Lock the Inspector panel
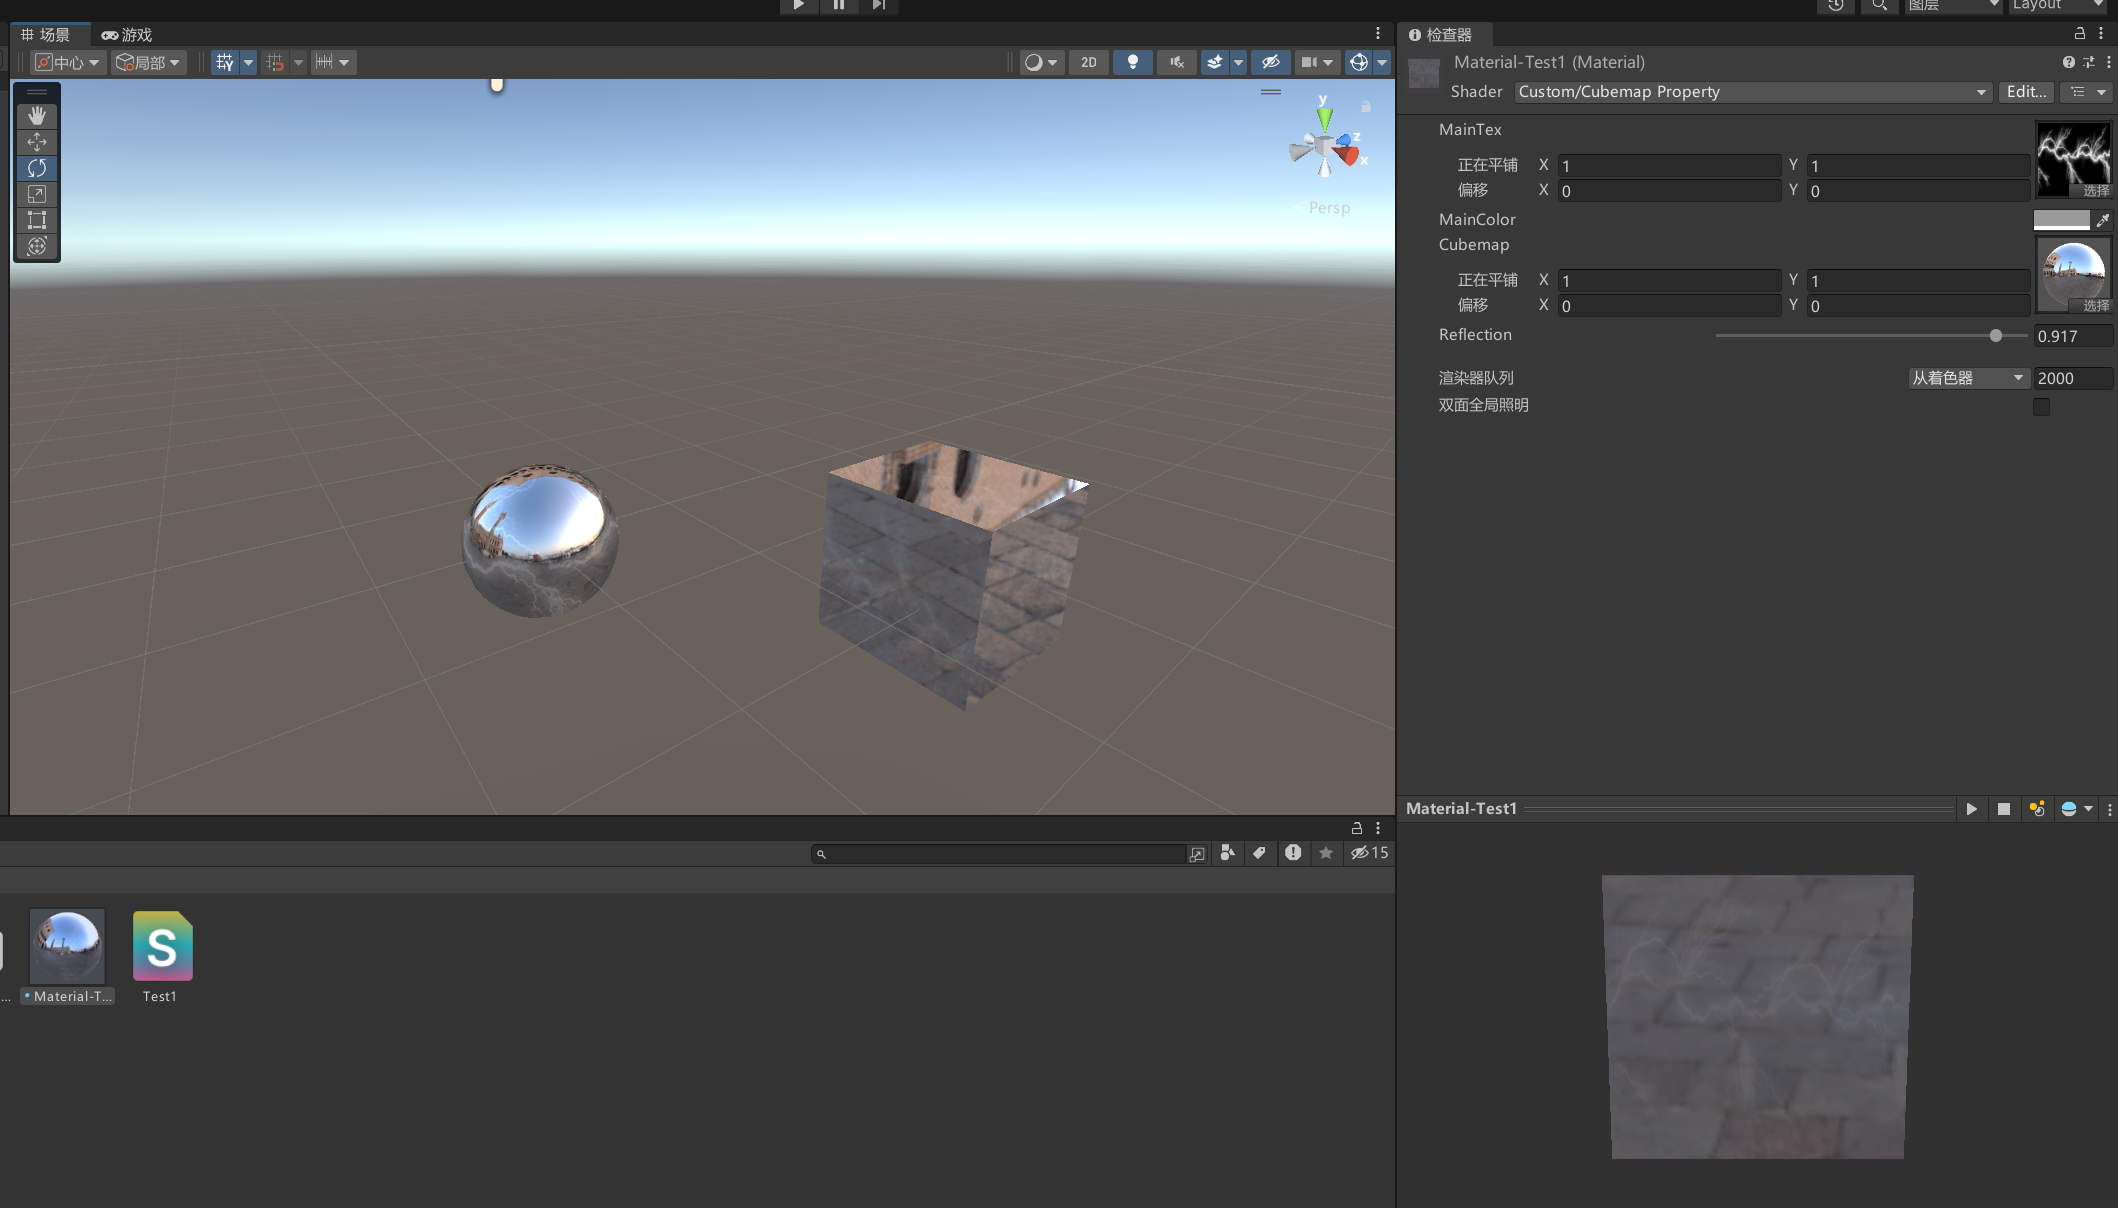Viewport: 2118px width, 1208px height. click(2080, 34)
